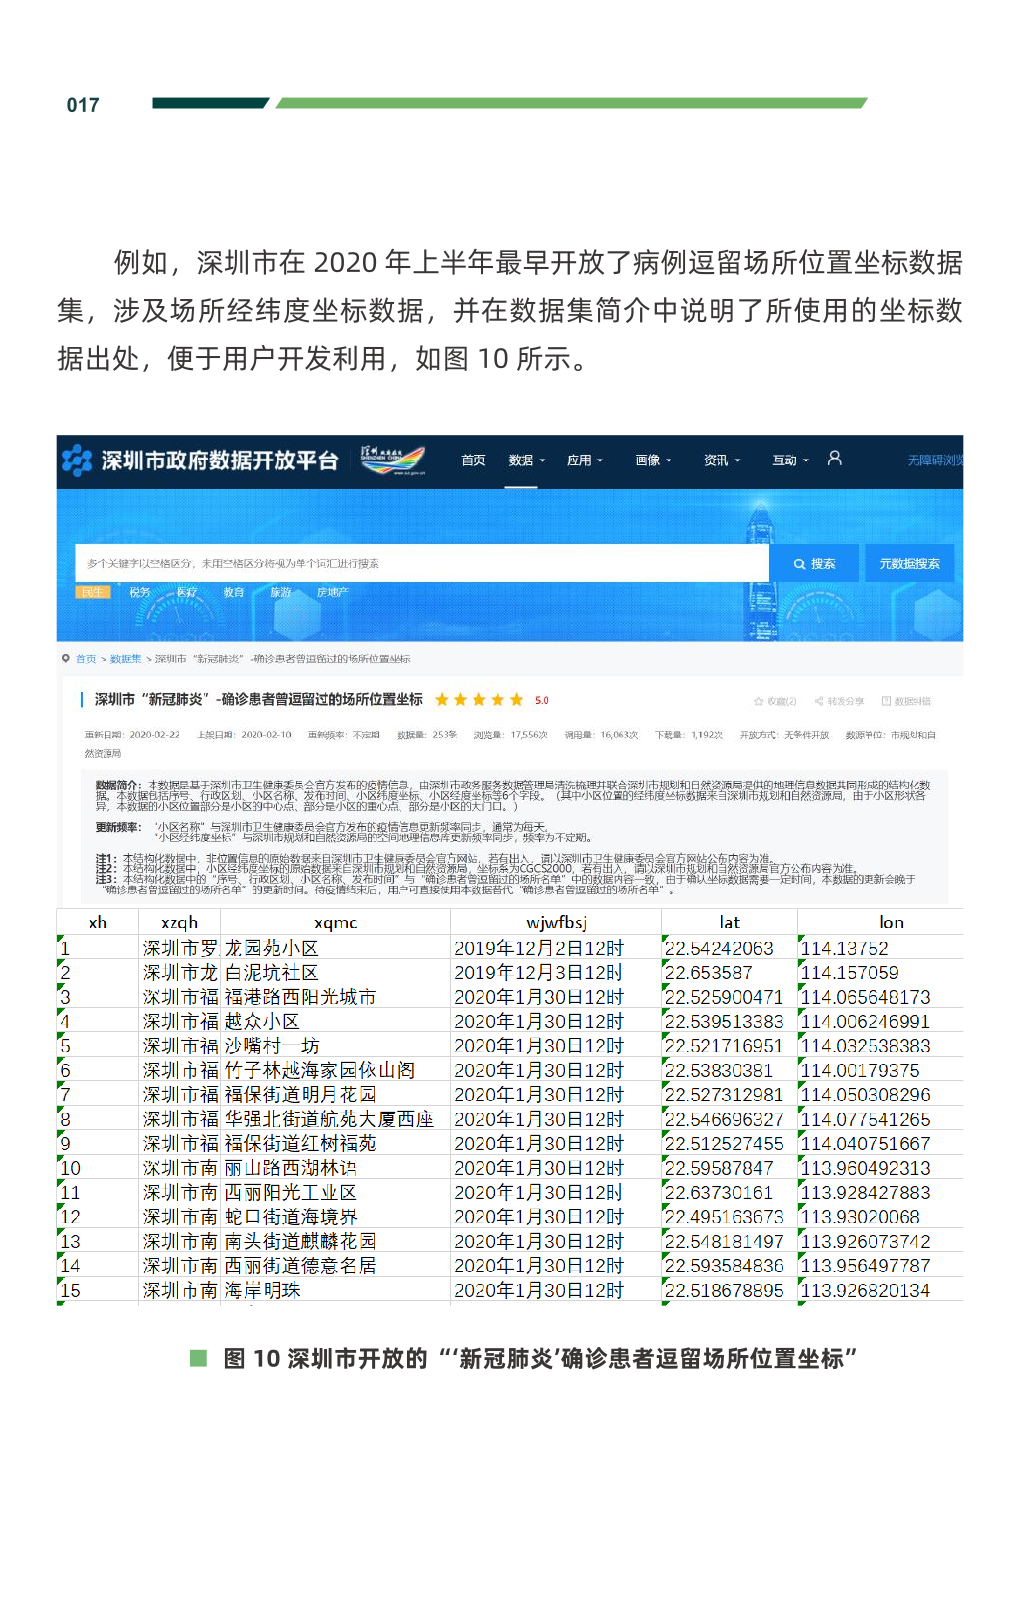Select the 医疗 category tag
Viewport: 1020px width, 1616px height.
187,592
